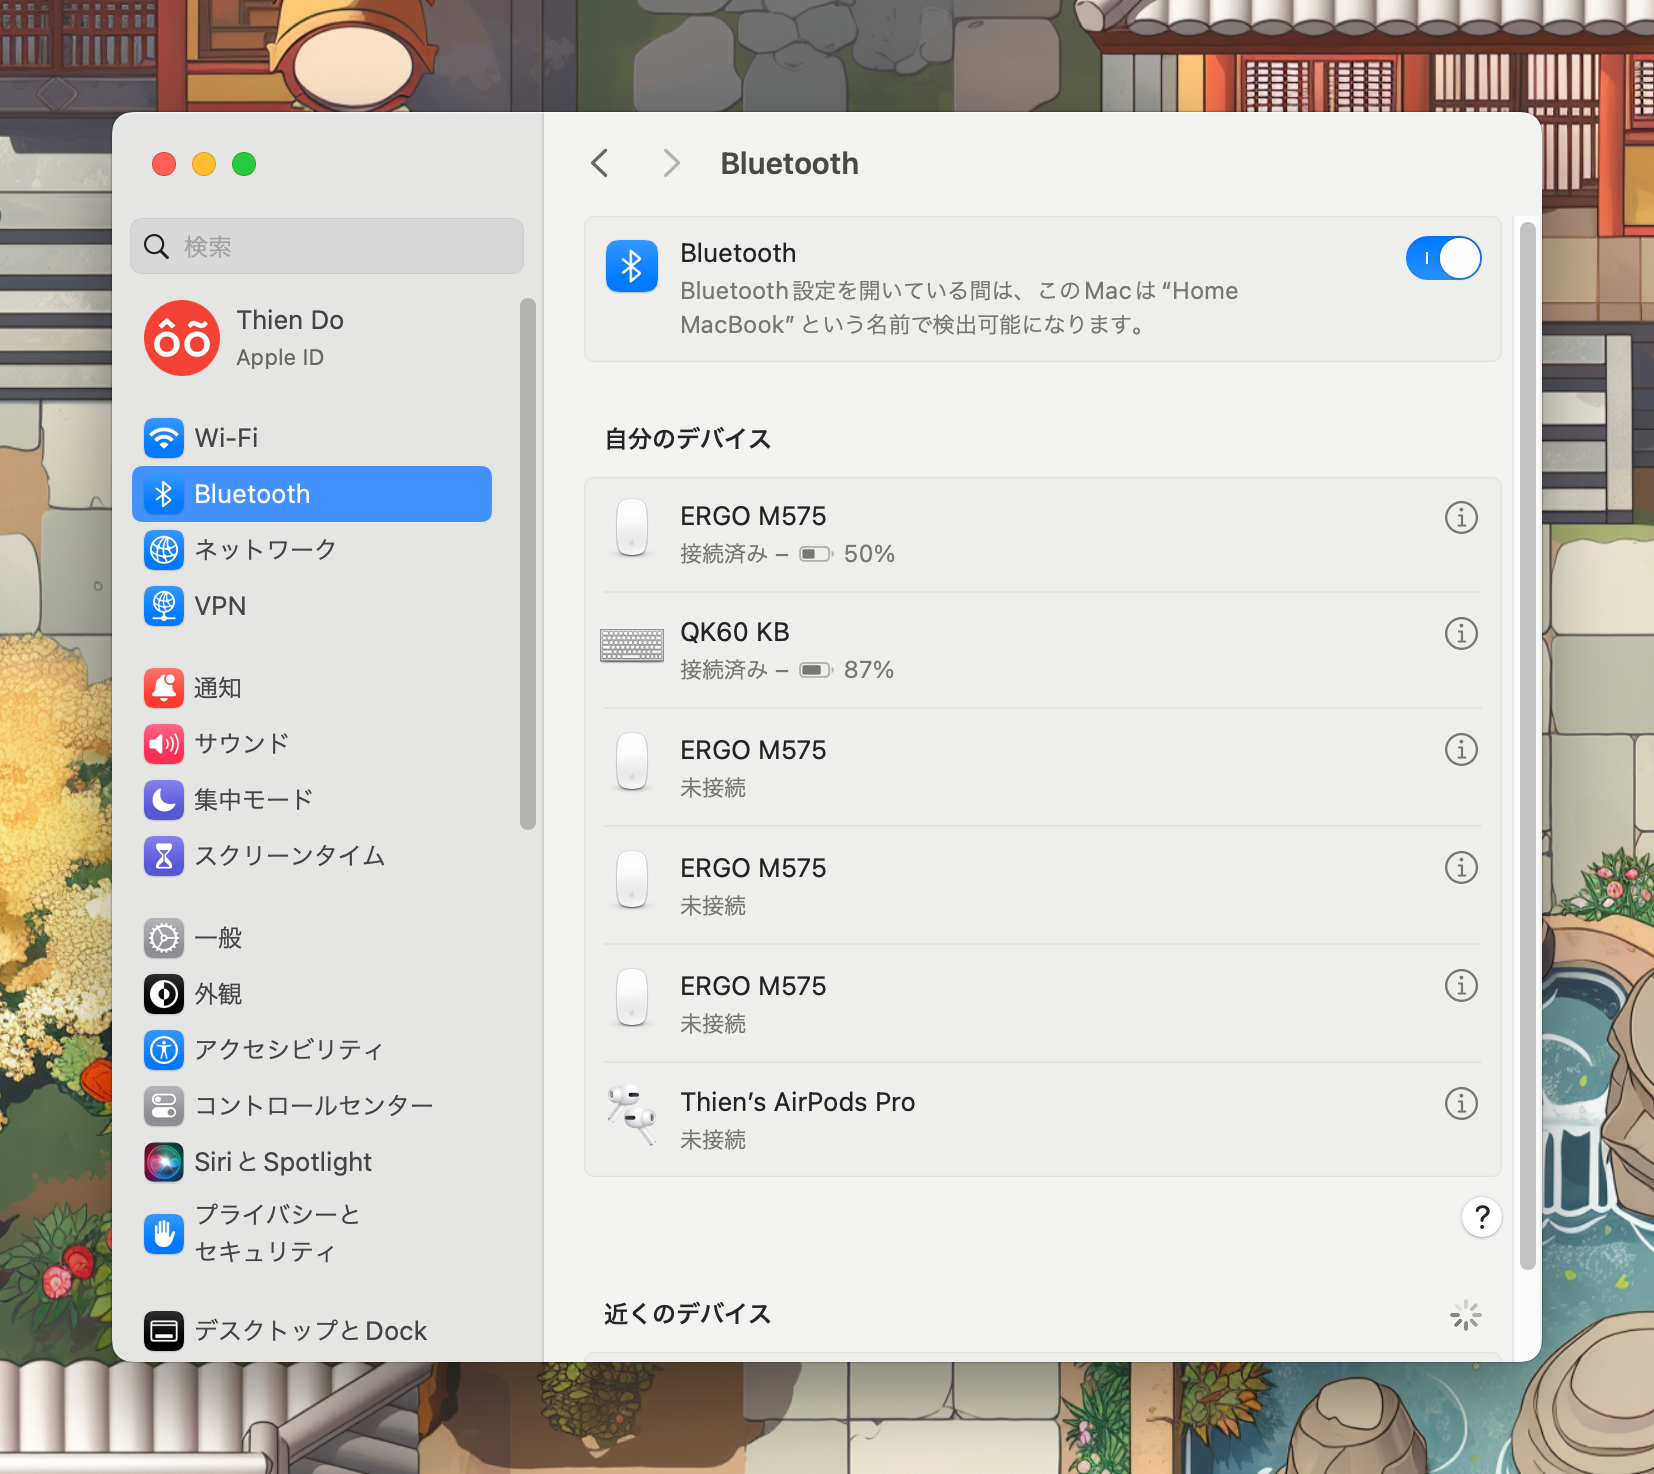The height and width of the screenshot is (1474, 1654).
Task: Select the QK60 KB device name
Action: pos(735,632)
